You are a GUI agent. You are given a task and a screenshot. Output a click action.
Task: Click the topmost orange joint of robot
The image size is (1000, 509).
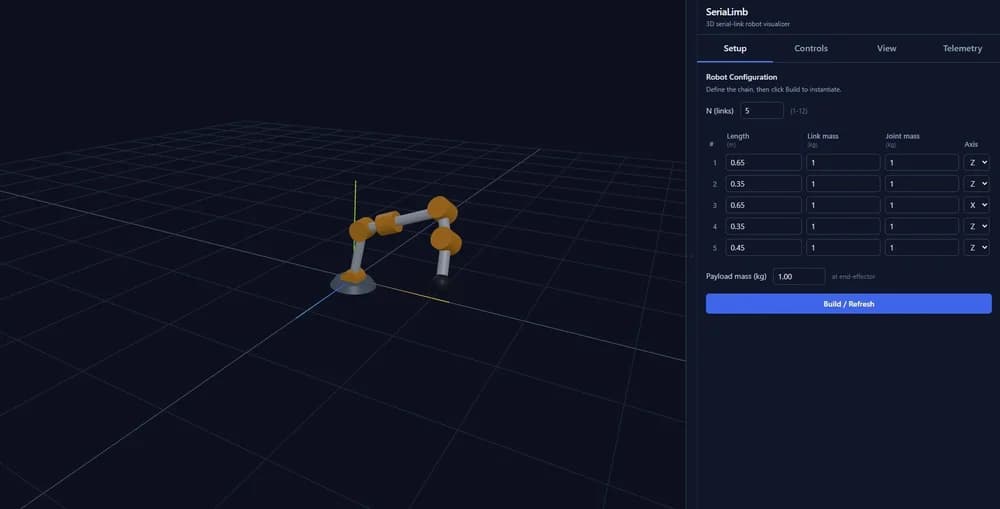pos(442,209)
